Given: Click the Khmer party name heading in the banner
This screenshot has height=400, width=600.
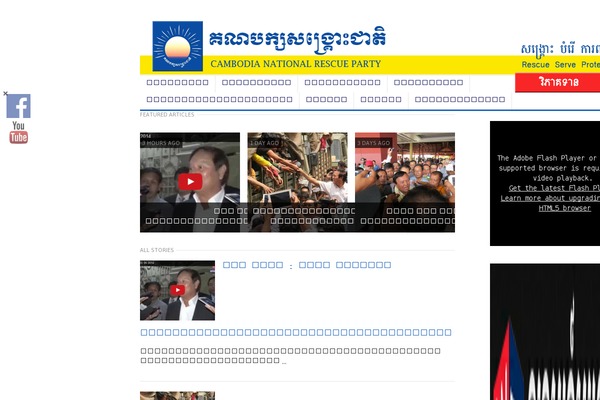Looking at the screenshot, I should point(297,39).
